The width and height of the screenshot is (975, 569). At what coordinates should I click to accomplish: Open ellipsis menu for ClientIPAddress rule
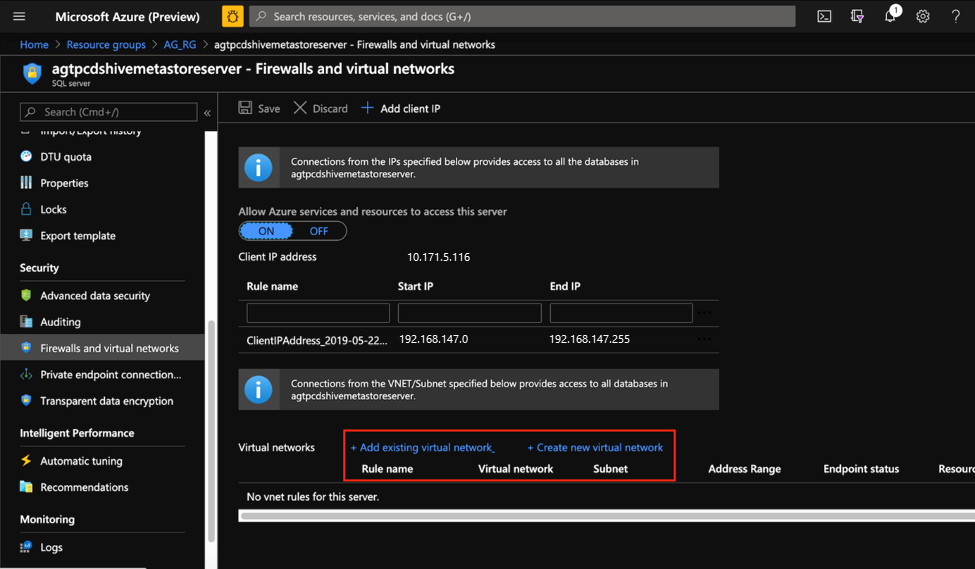click(705, 339)
